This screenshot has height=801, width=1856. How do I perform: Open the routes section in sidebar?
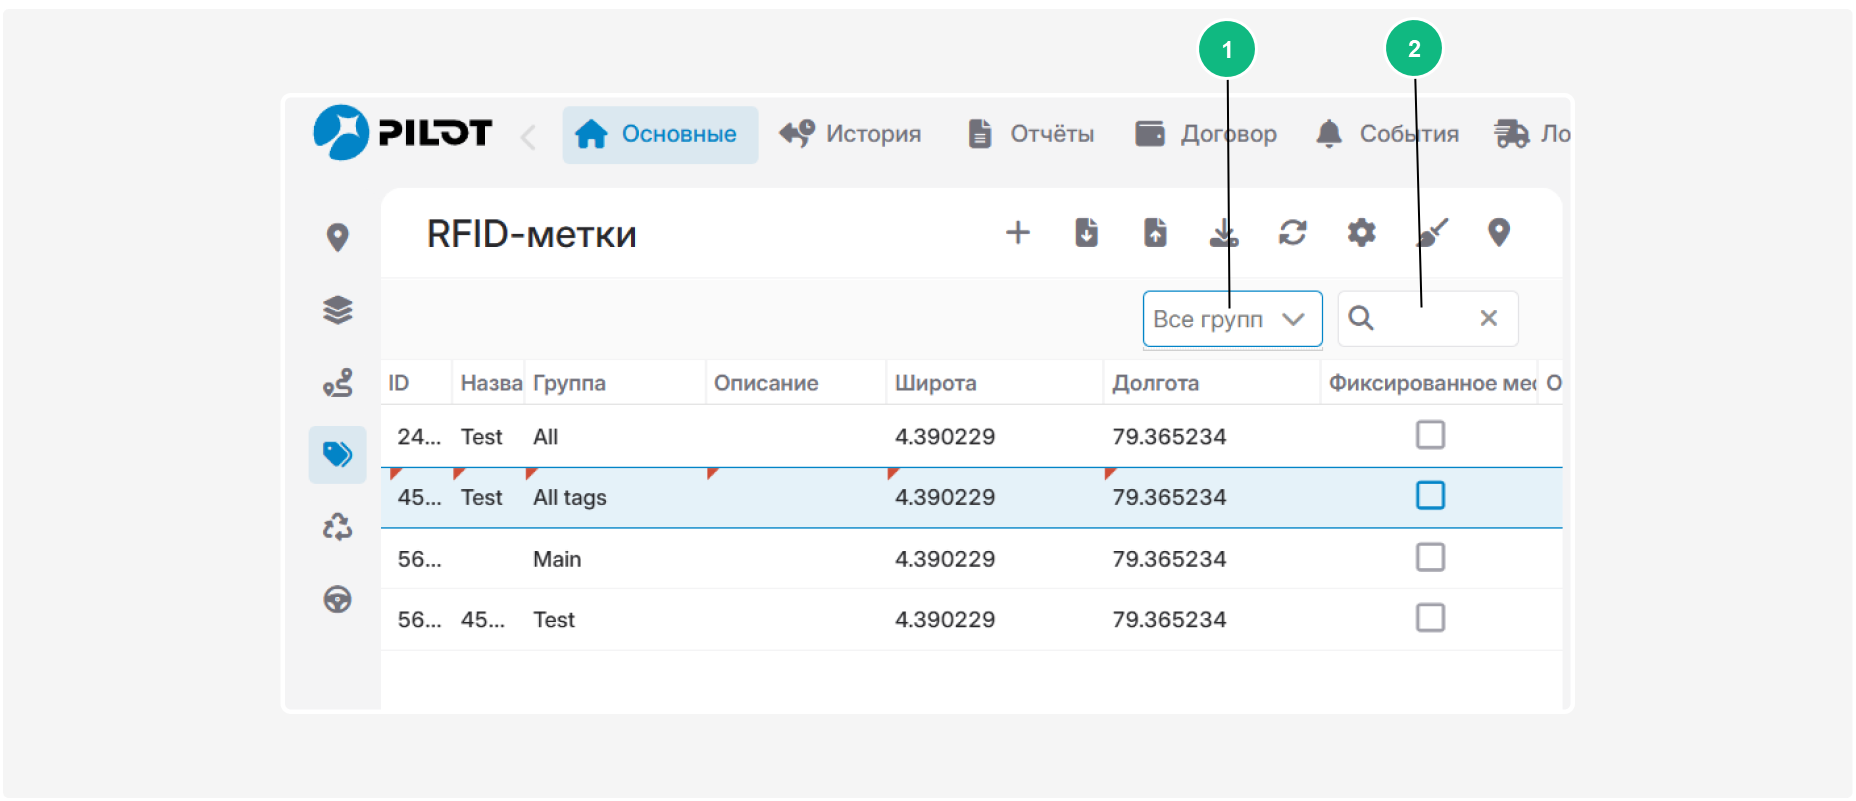click(338, 383)
